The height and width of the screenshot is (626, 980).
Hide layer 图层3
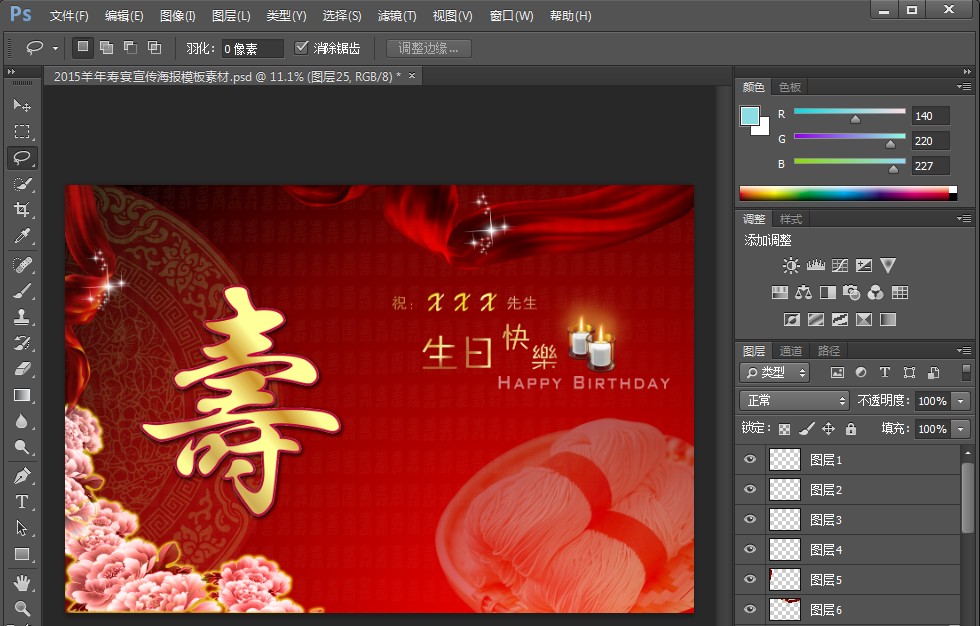coord(750,520)
